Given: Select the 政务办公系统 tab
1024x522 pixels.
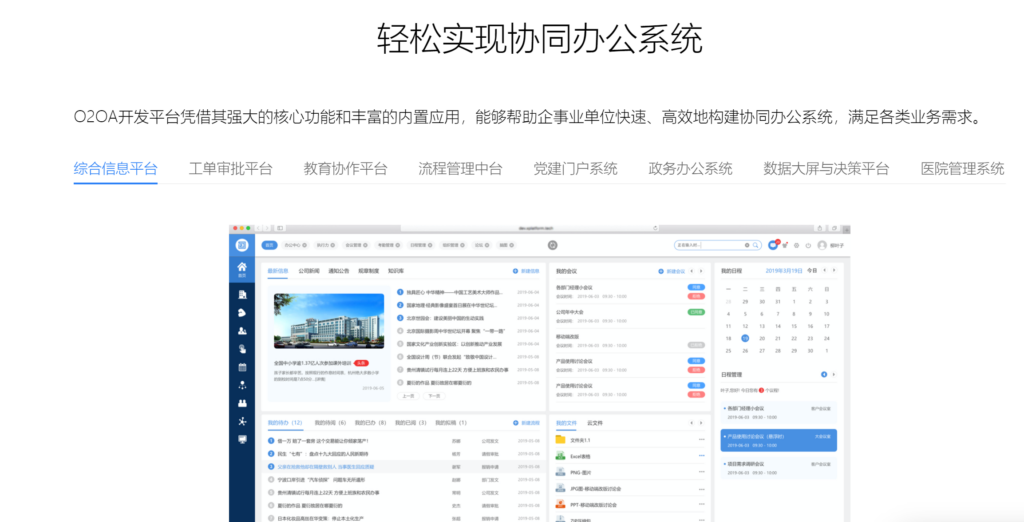Looking at the screenshot, I should [690, 169].
